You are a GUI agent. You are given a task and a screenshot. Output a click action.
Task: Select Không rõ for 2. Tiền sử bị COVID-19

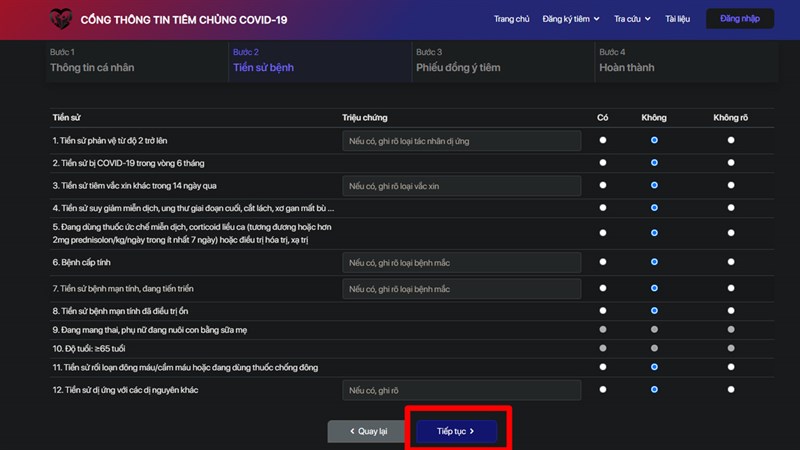click(731, 163)
